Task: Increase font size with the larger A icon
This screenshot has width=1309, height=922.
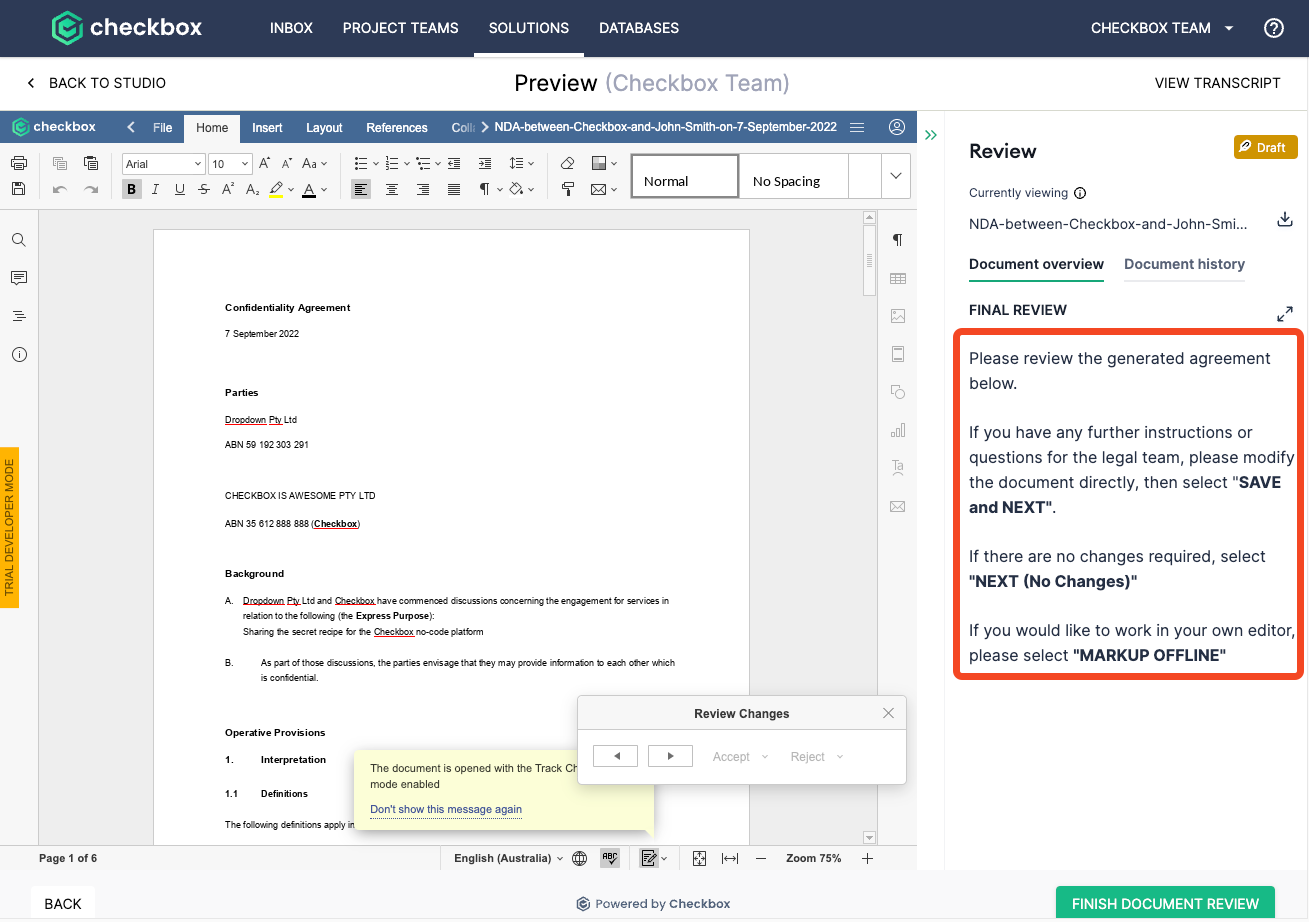Action: pyautogui.click(x=265, y=163)
